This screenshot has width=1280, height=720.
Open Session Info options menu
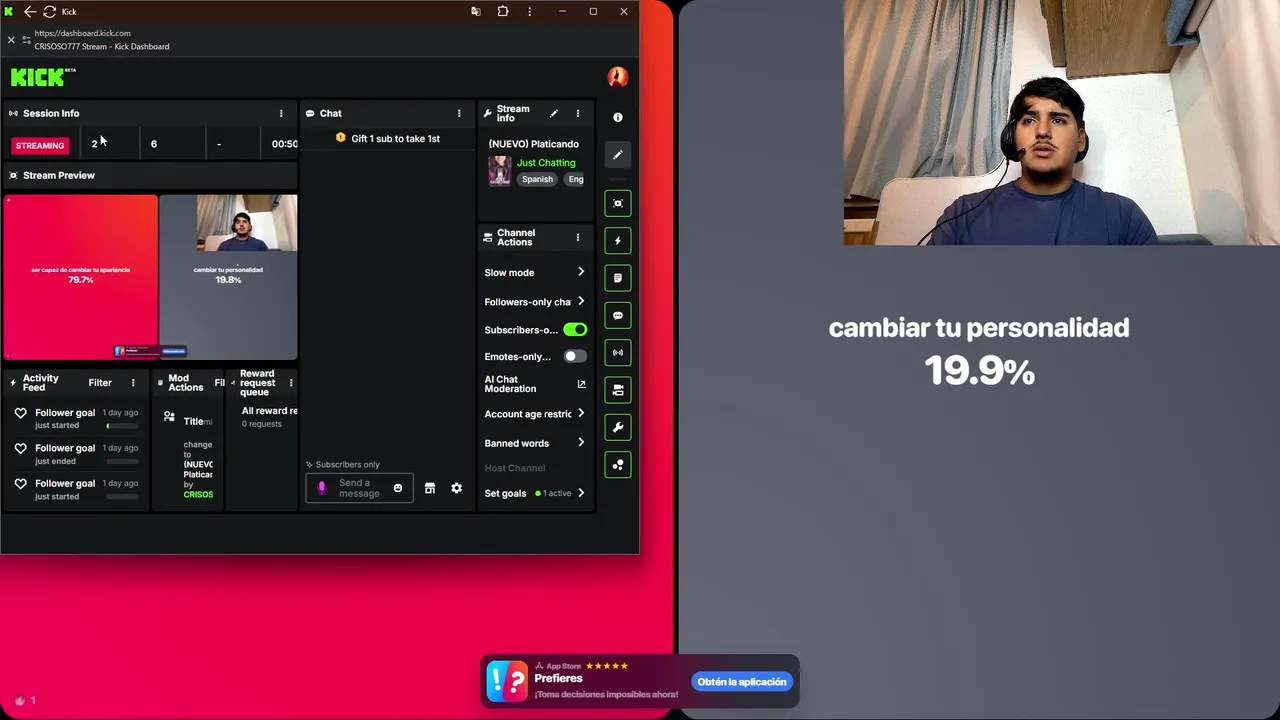coord(281,113)
